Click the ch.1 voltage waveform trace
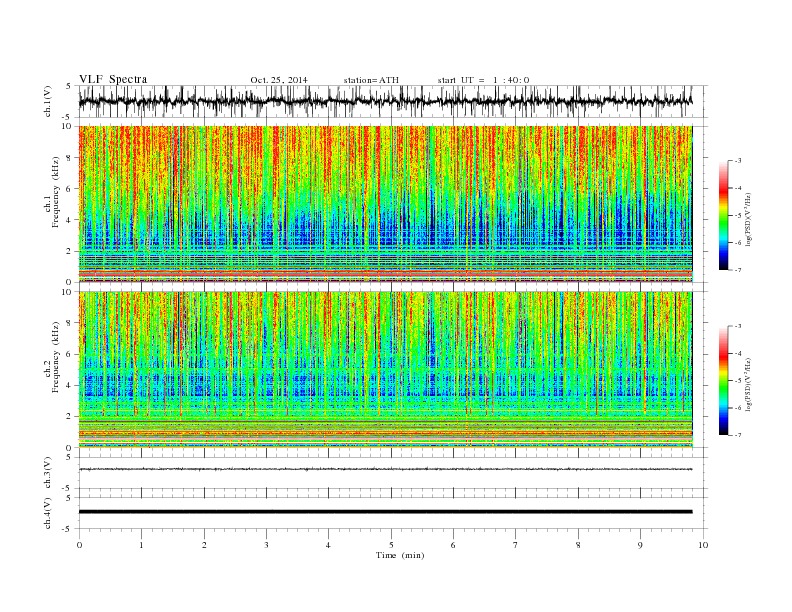792x612 pixels. coord(385,101)
